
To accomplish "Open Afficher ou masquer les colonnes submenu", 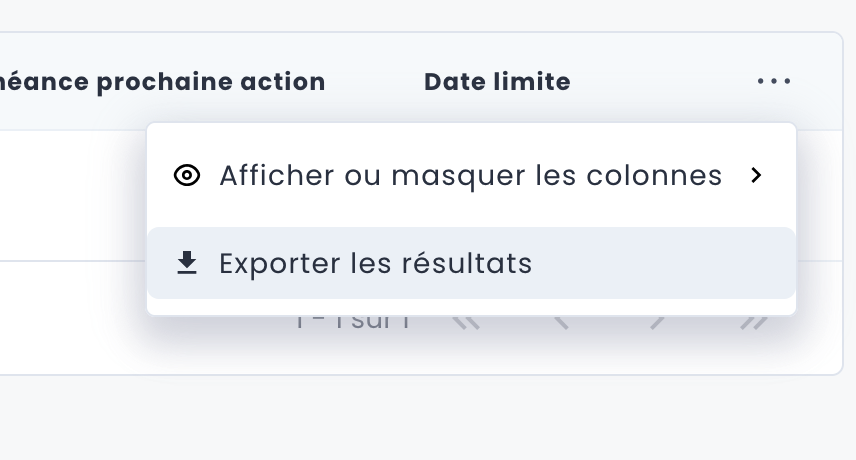I will coord(470,176).
